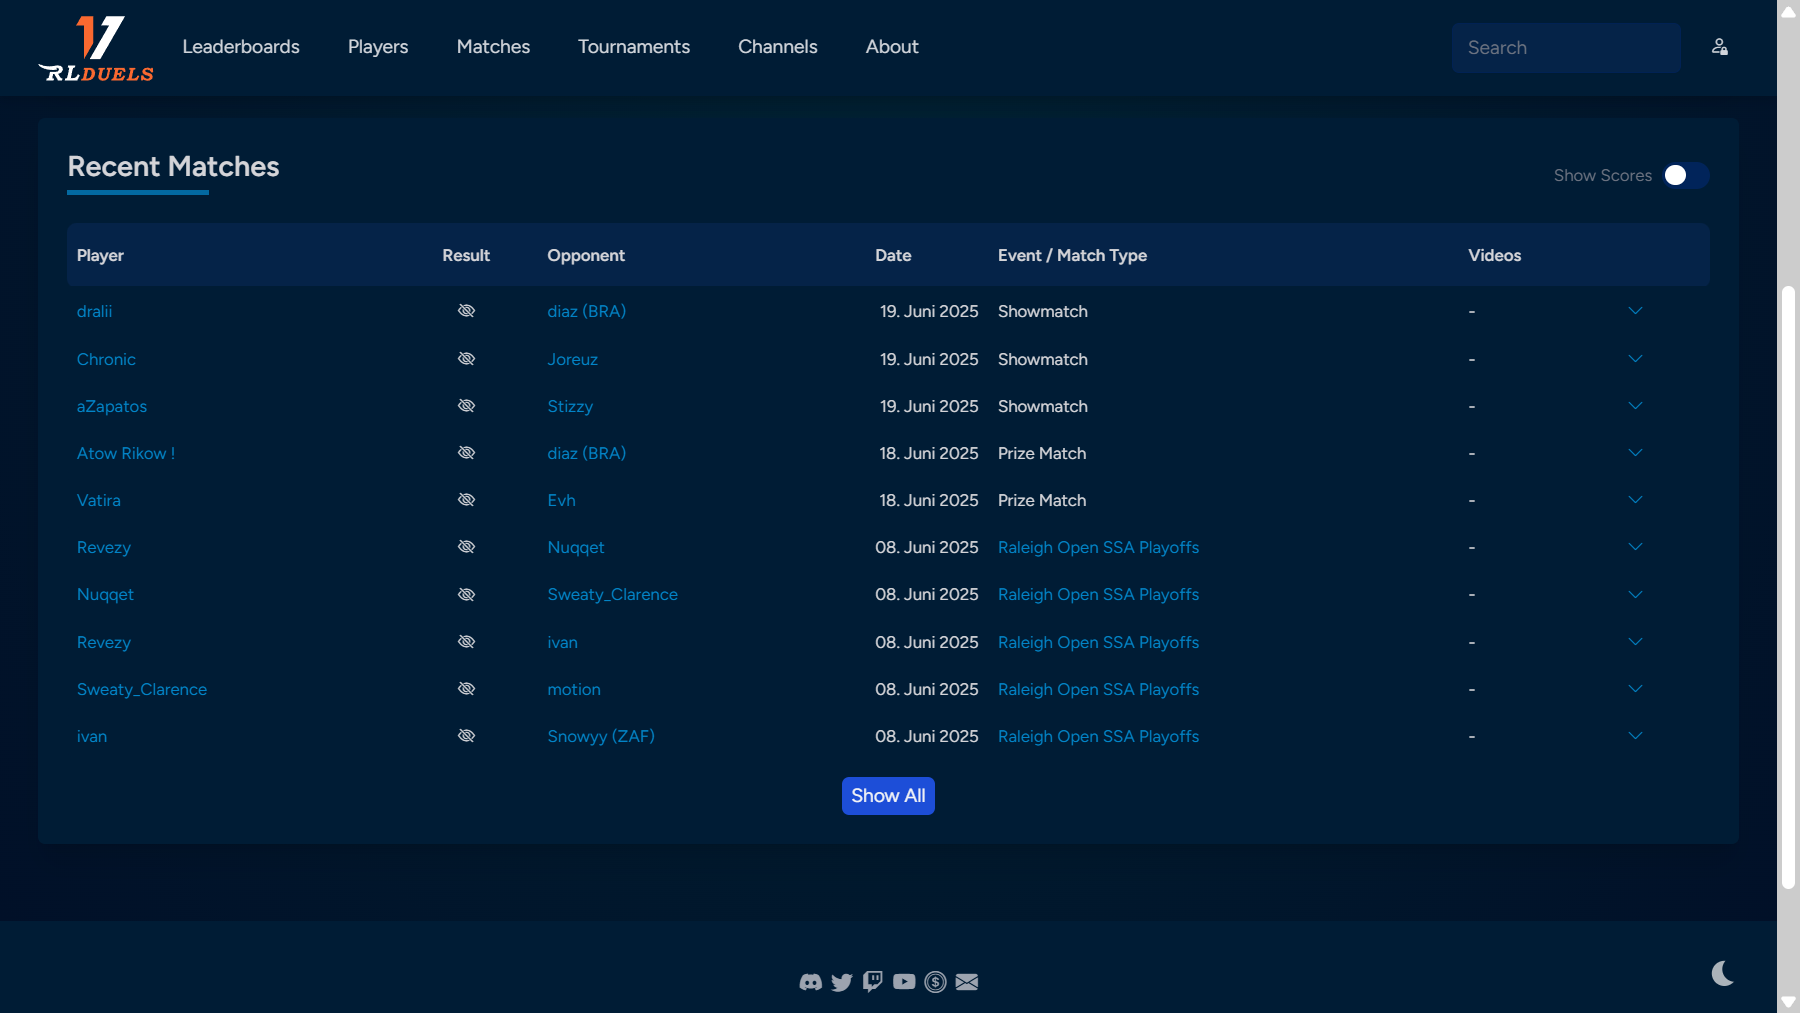Focus the Search input field
The image size is (1800, 1013).
click(x=1566, y=48)
